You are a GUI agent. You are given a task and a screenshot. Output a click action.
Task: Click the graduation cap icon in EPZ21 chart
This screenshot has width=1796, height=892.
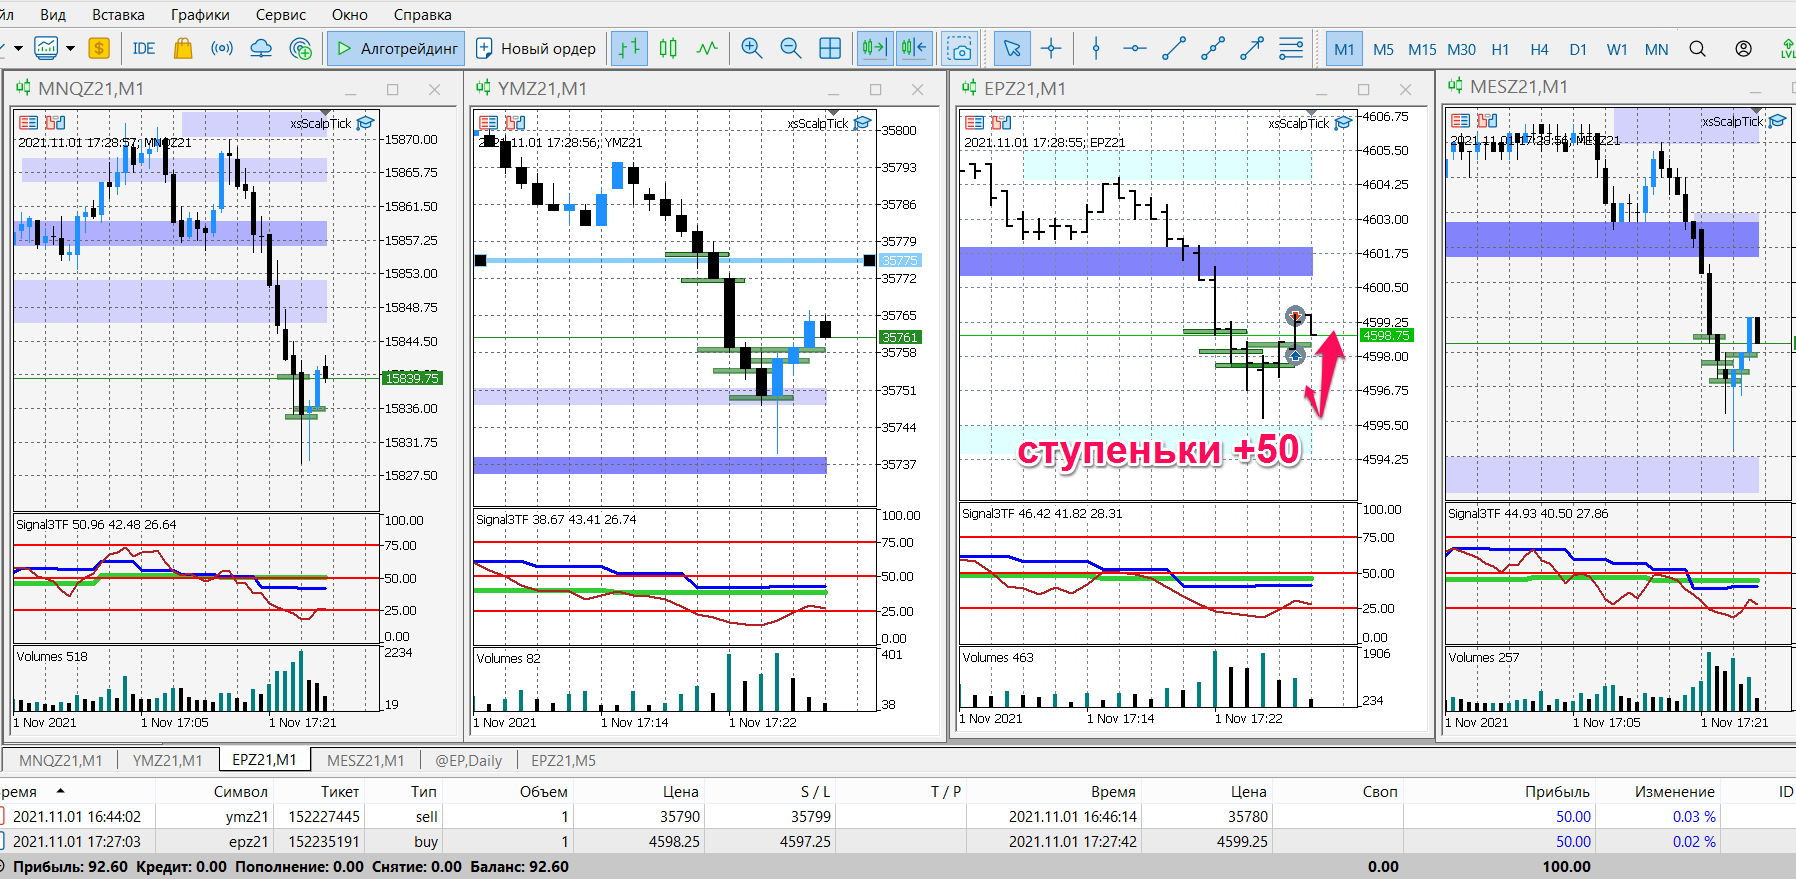pos(1343,123)
